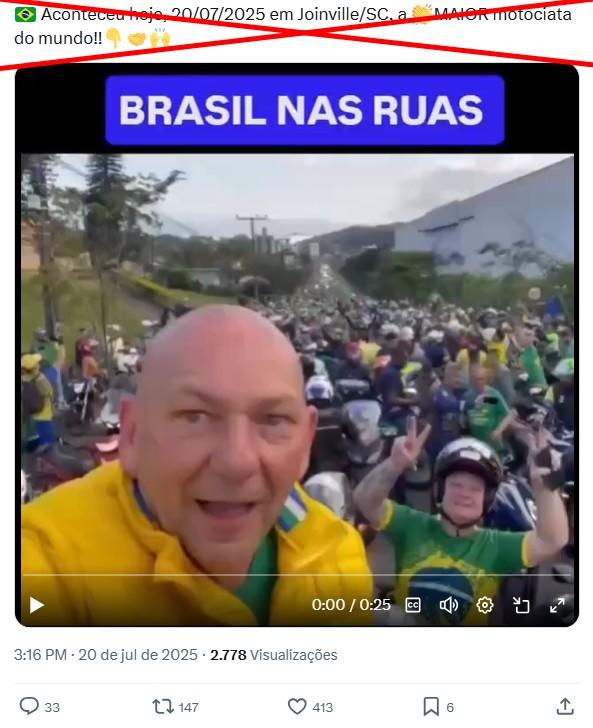Repost this tweet with retweet icon
The height and width of the screenshot is (728, 593).
tap(163, 707)
